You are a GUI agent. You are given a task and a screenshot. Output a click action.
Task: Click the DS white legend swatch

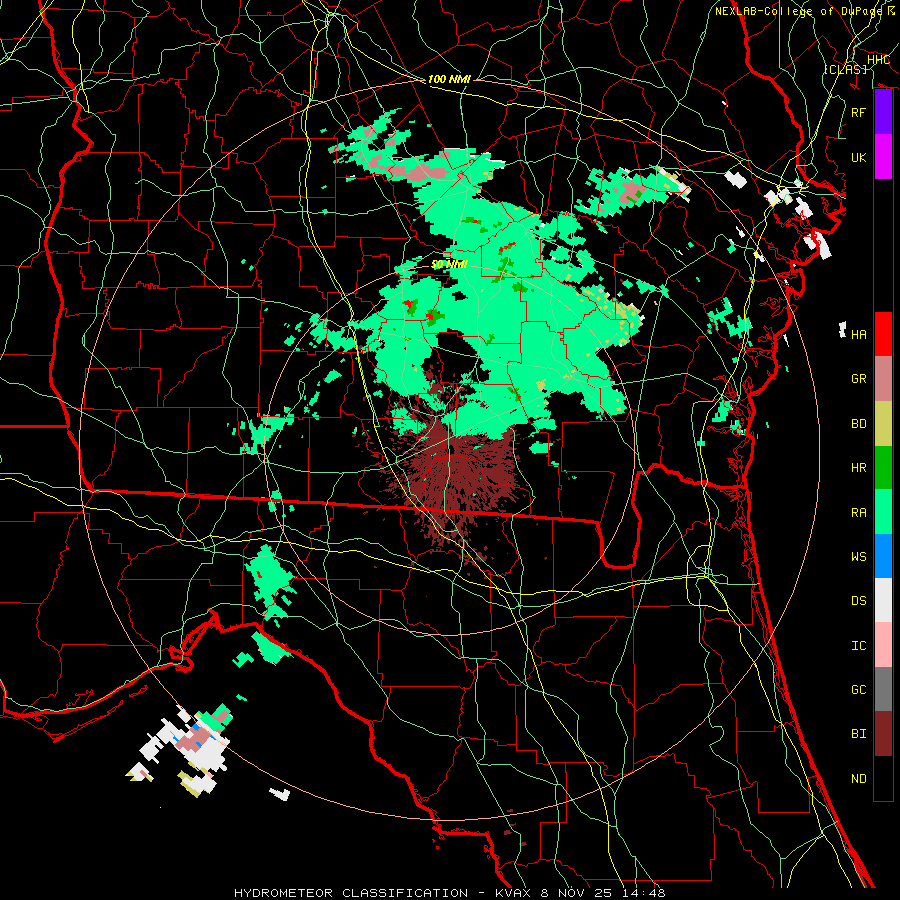(883, 600)
